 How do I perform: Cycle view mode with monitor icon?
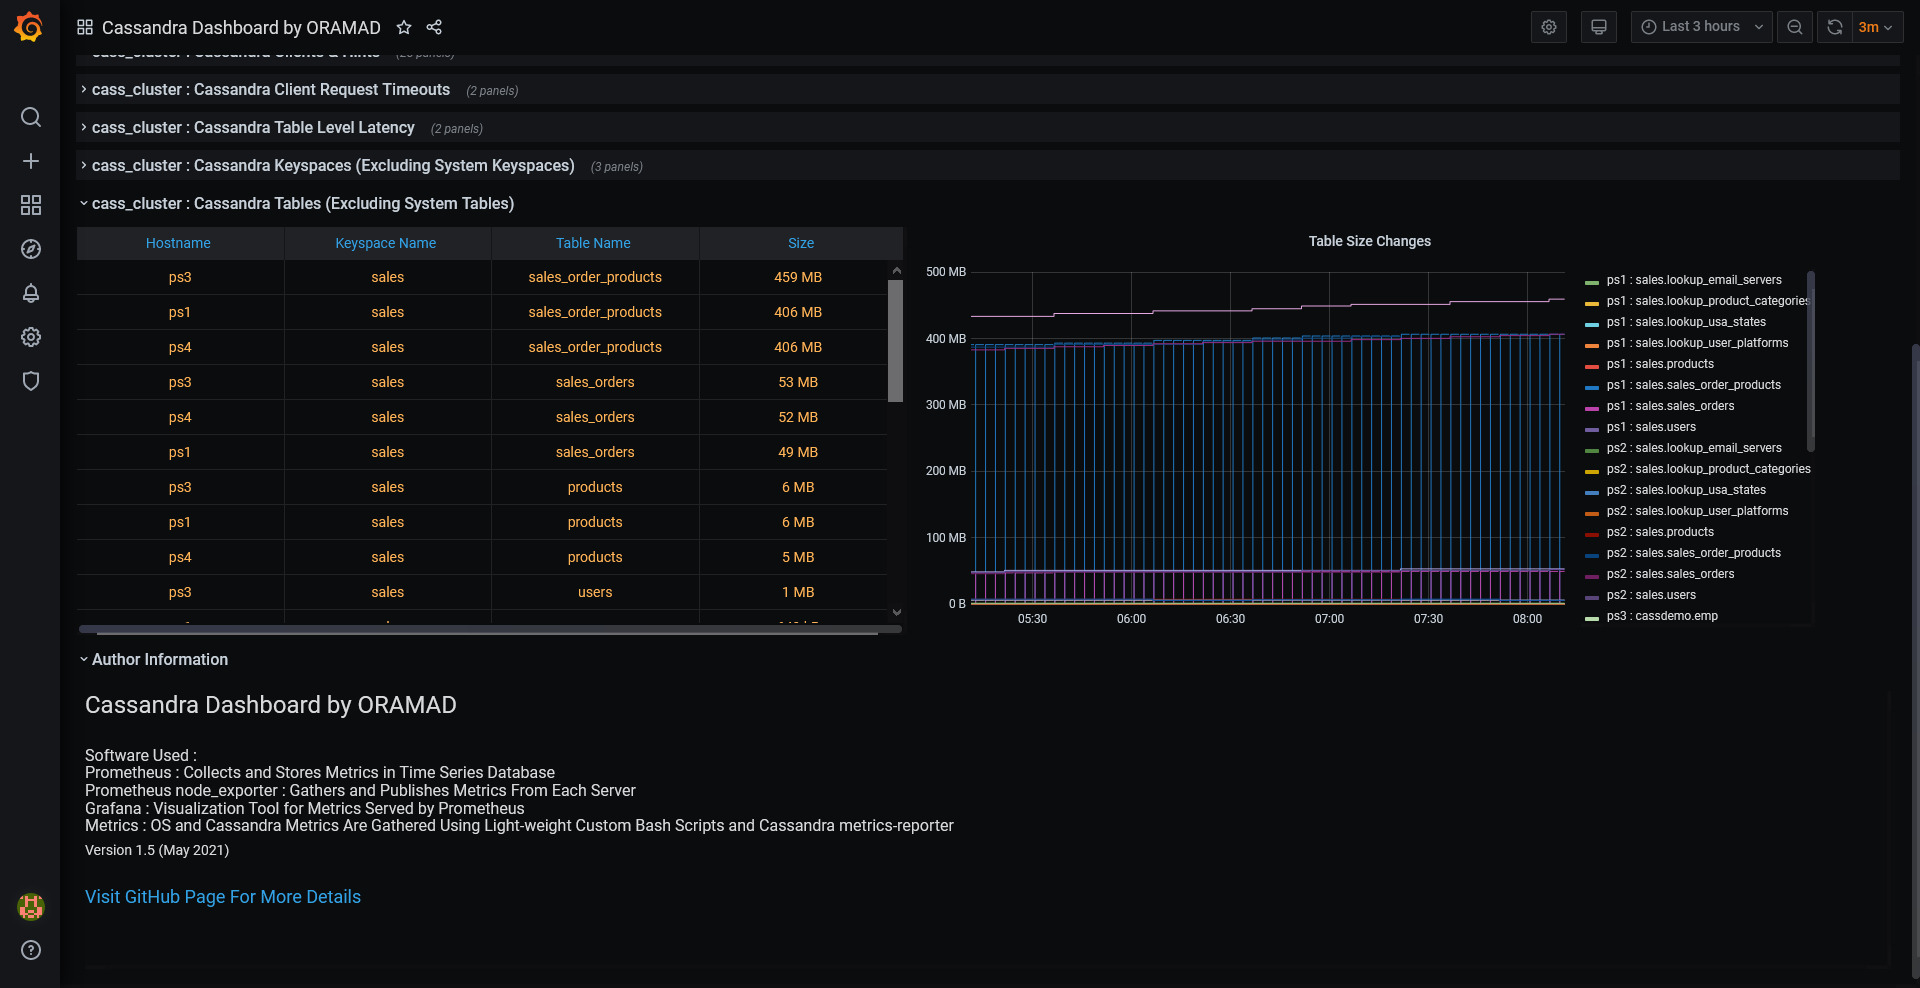click(x=1599, y=27)
